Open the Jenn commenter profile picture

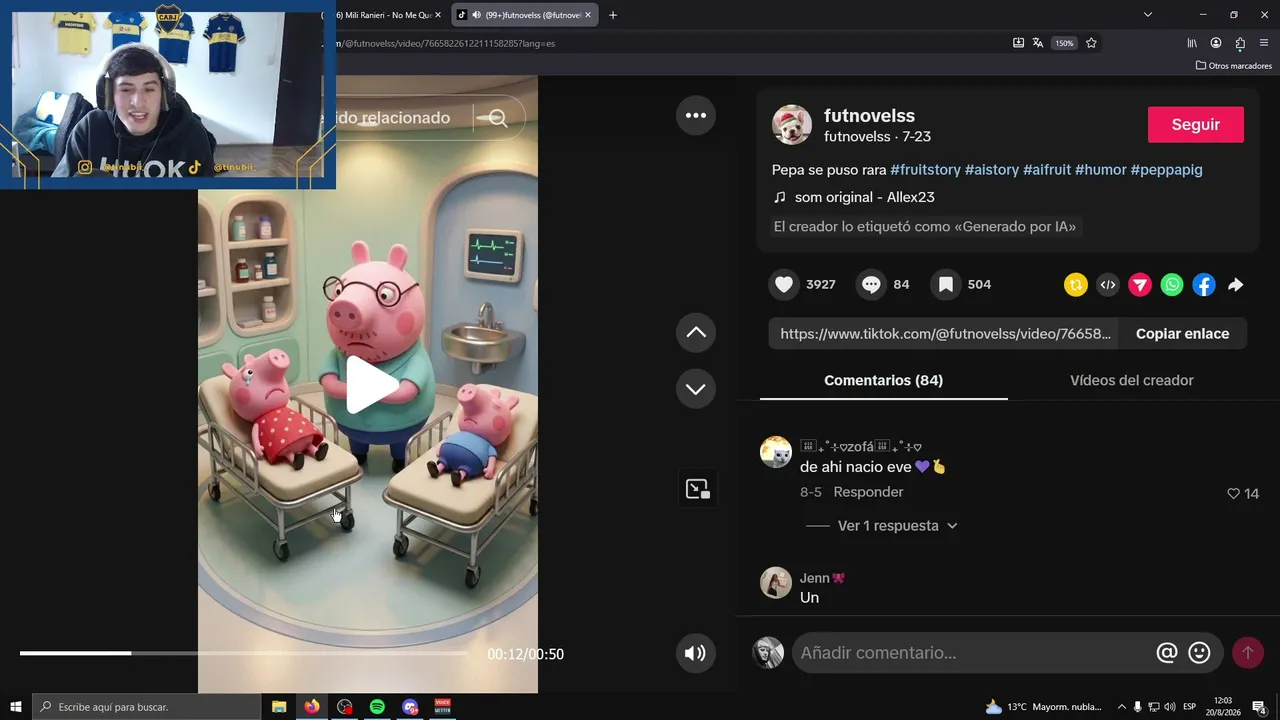pos(776,583)
